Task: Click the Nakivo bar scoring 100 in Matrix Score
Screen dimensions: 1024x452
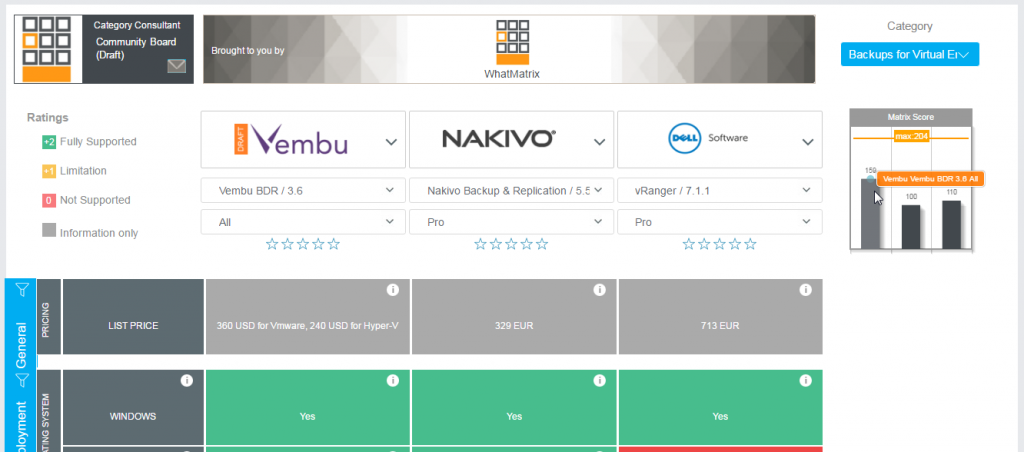Action: click(x=911, y=227)
